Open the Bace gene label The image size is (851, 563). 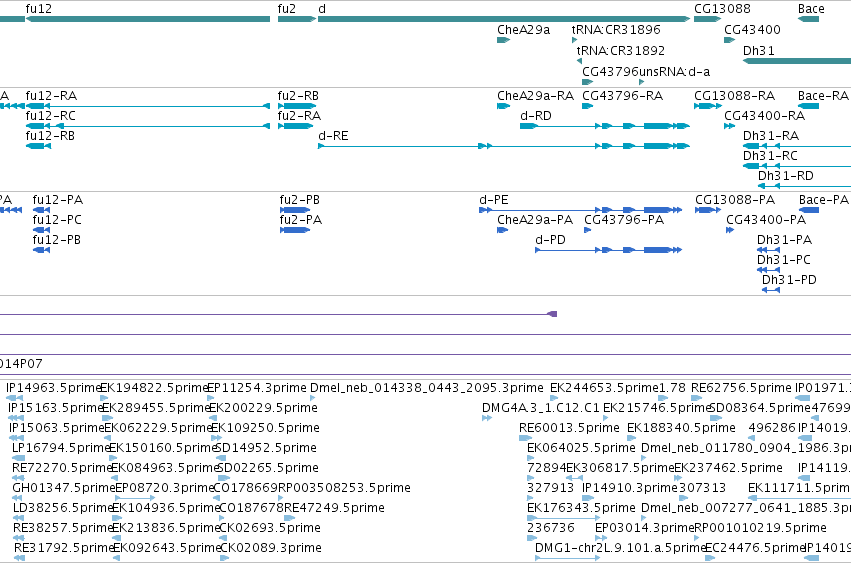pyautogui.click(x=811, y=9)
